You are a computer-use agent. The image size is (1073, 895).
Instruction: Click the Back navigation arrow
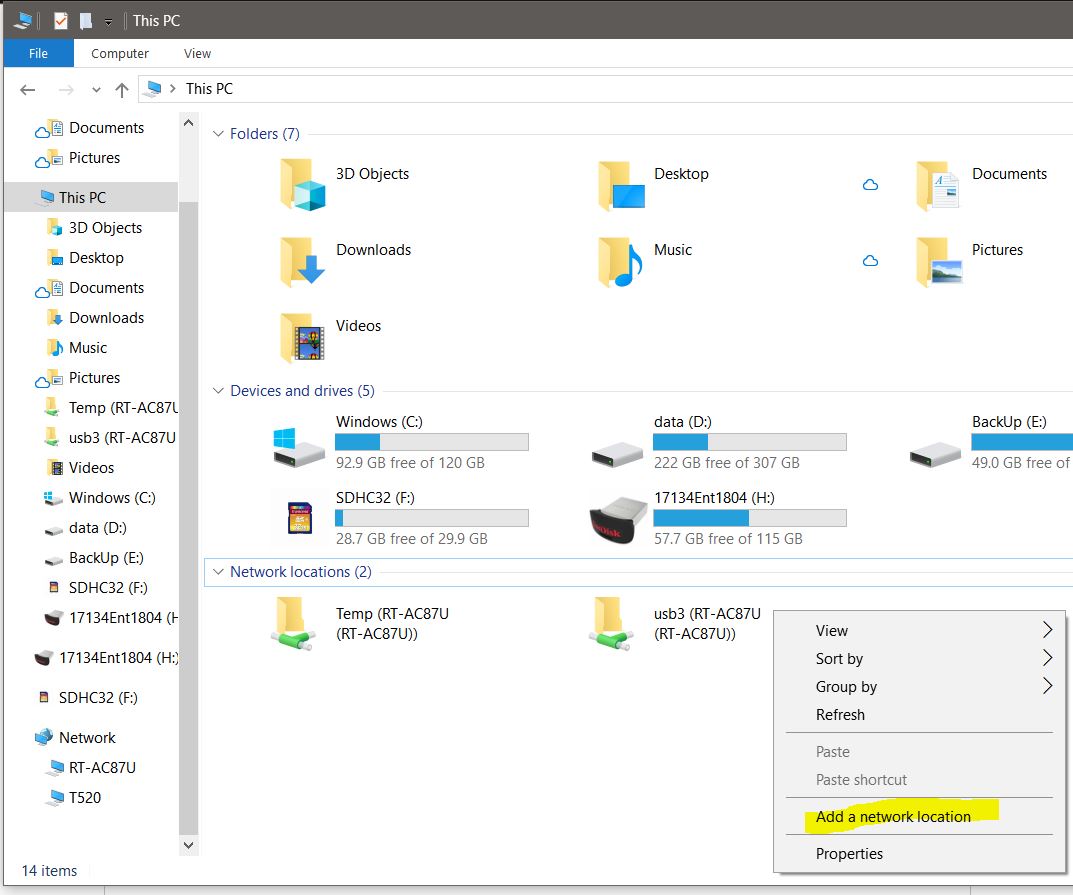[x=27, y=90]
